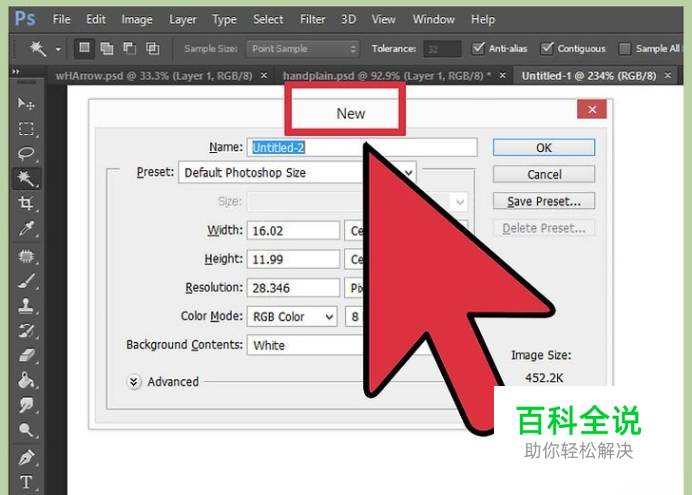
Task: Expand the Advanced section
Action: point(134,382)
